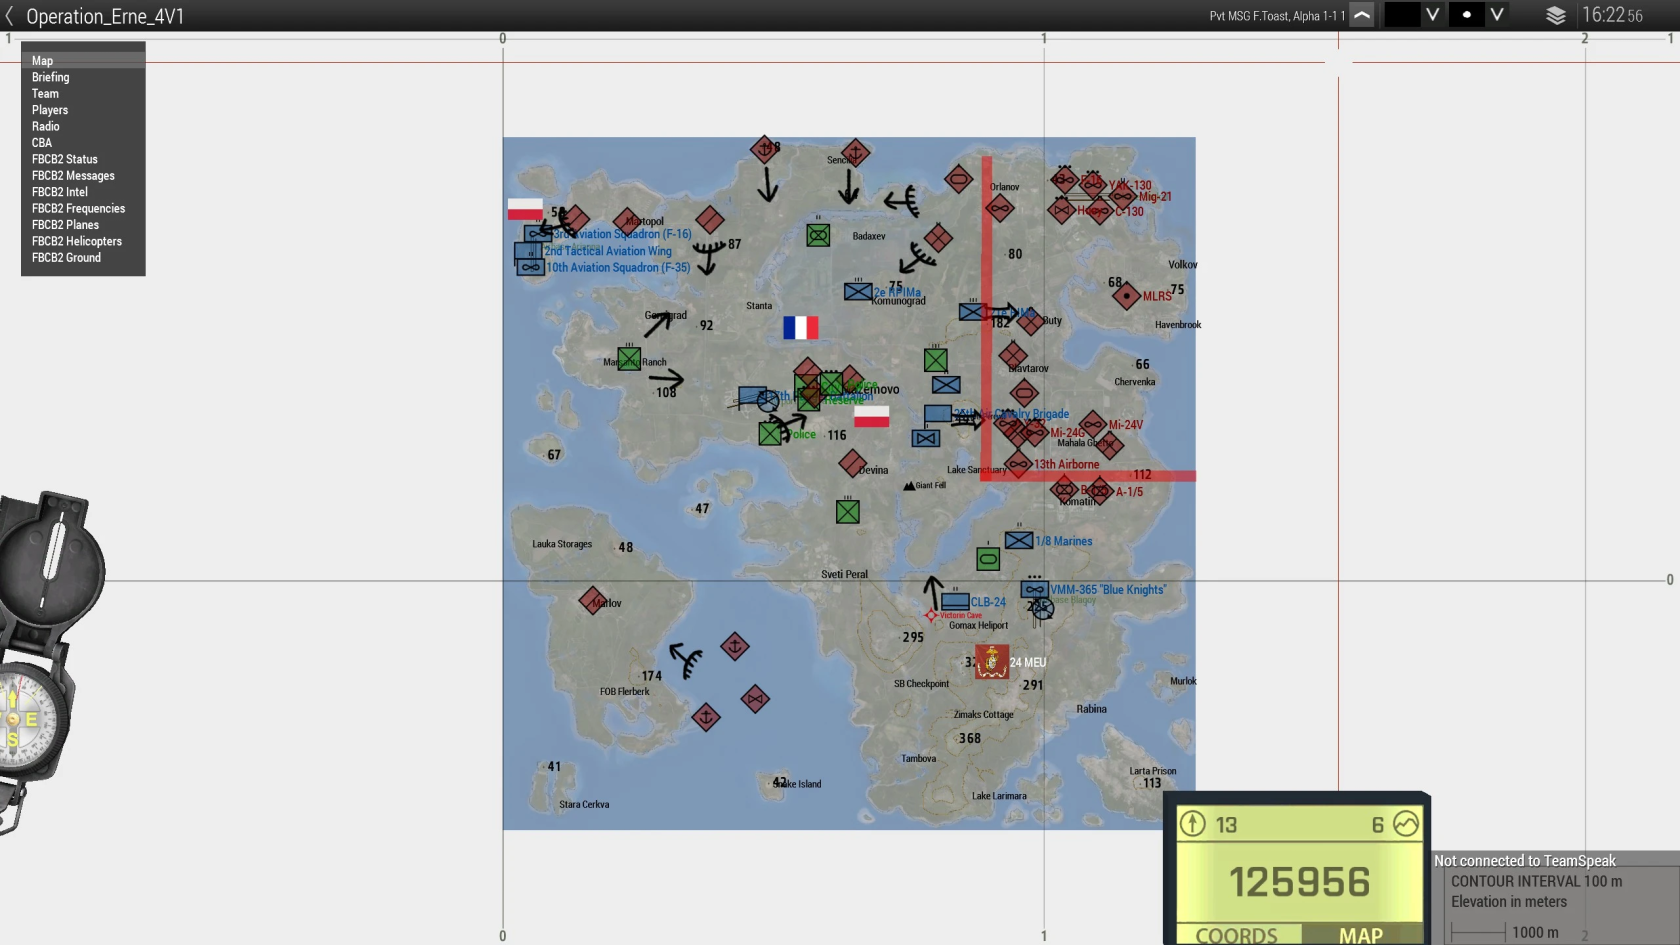
Task: Click the 24 MEU crest marker
Action: [990, 661]
